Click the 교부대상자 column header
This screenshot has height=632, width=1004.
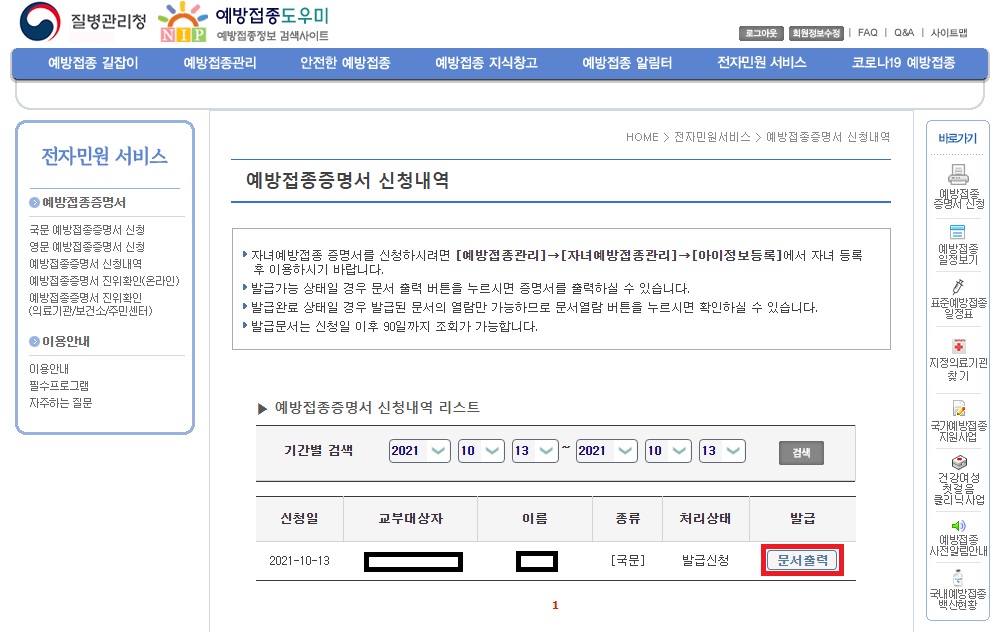(x=410, y=519)
